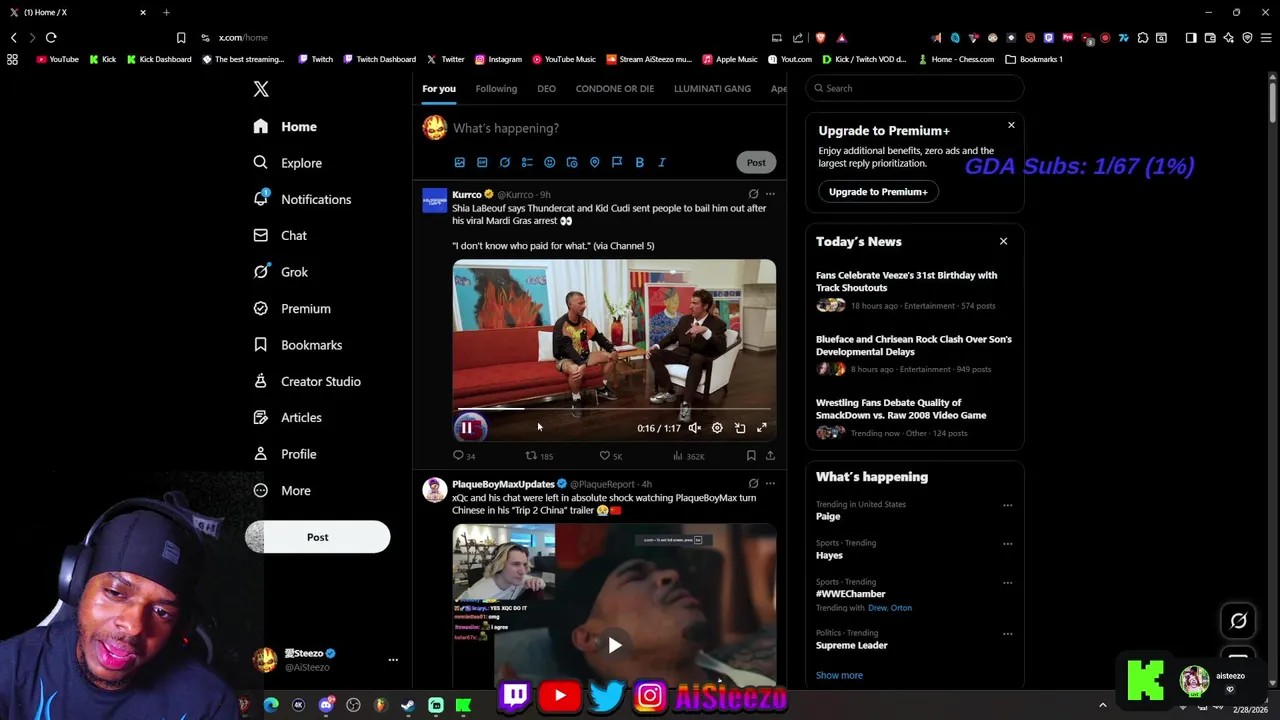Toggle picture-in-picture on Kurrco video
This screenshot has height=720, width=1280.
[x=740, y=428]
